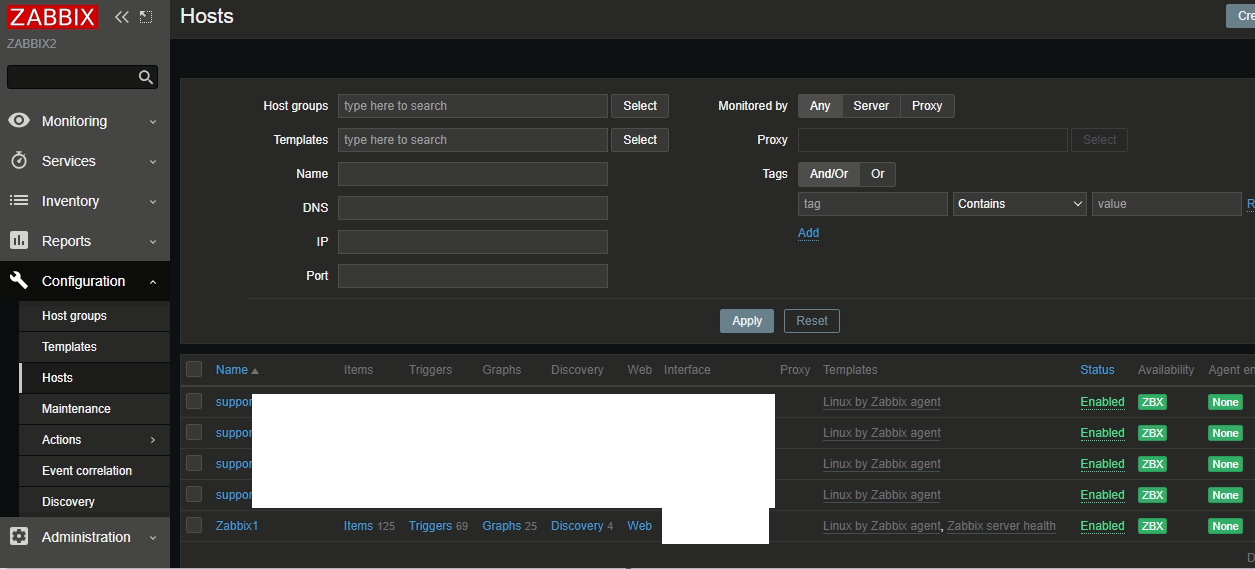
Task: Toggle the Enabled status of Zabbix1
Action: pyautogui.click(x=1102, y=526)
